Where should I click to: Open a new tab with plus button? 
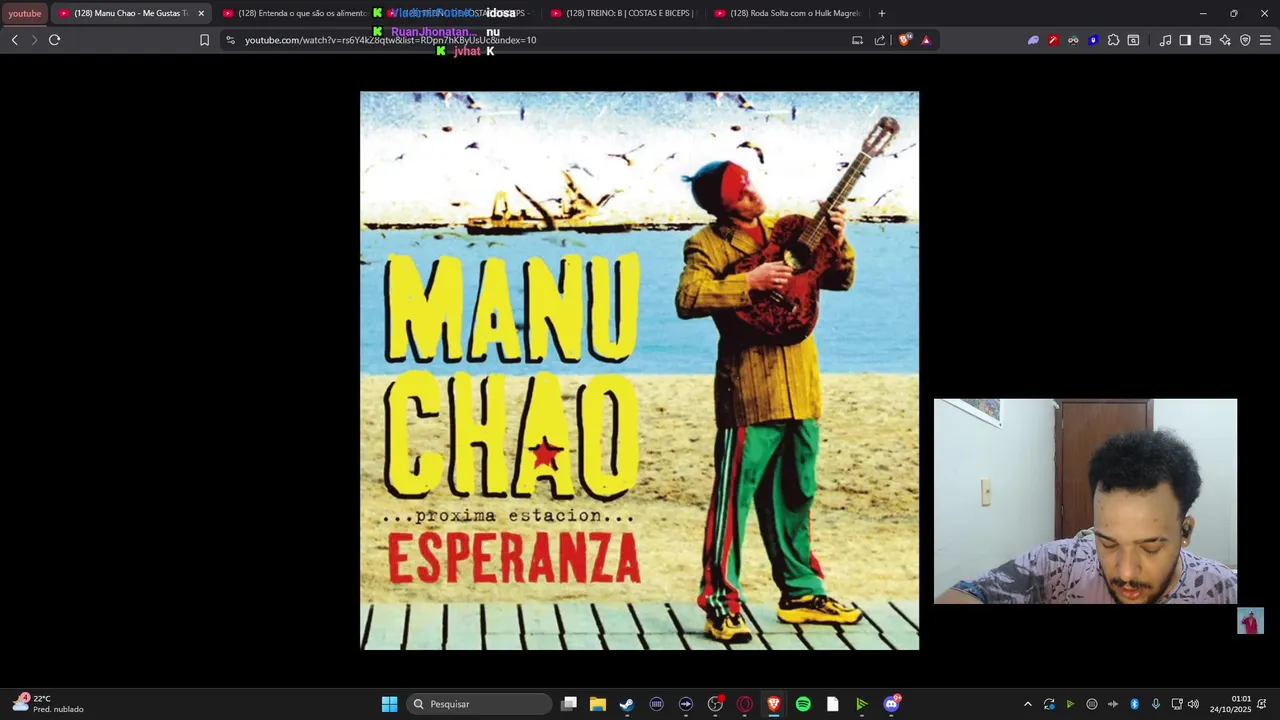tap(881, 13)
